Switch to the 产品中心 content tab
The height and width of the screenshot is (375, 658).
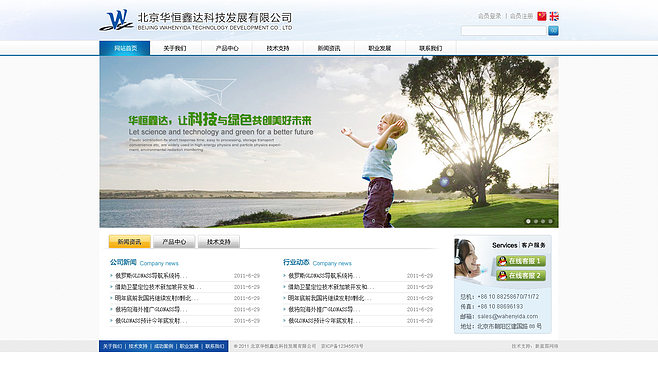tap(174, 242)
